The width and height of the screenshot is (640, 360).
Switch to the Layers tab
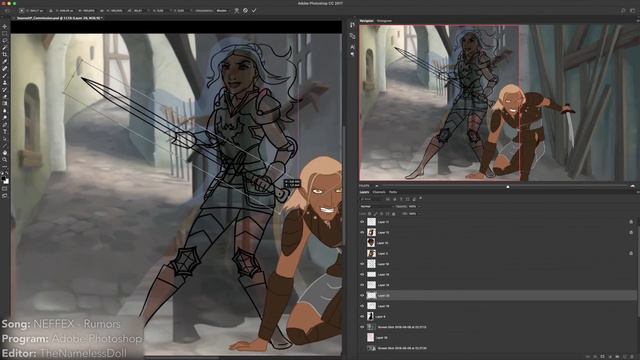pos(364,192)
